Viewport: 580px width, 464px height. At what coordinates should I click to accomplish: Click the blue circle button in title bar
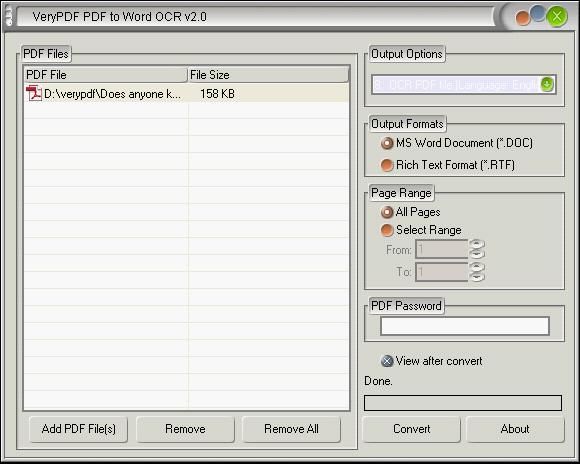coord(538,13)
